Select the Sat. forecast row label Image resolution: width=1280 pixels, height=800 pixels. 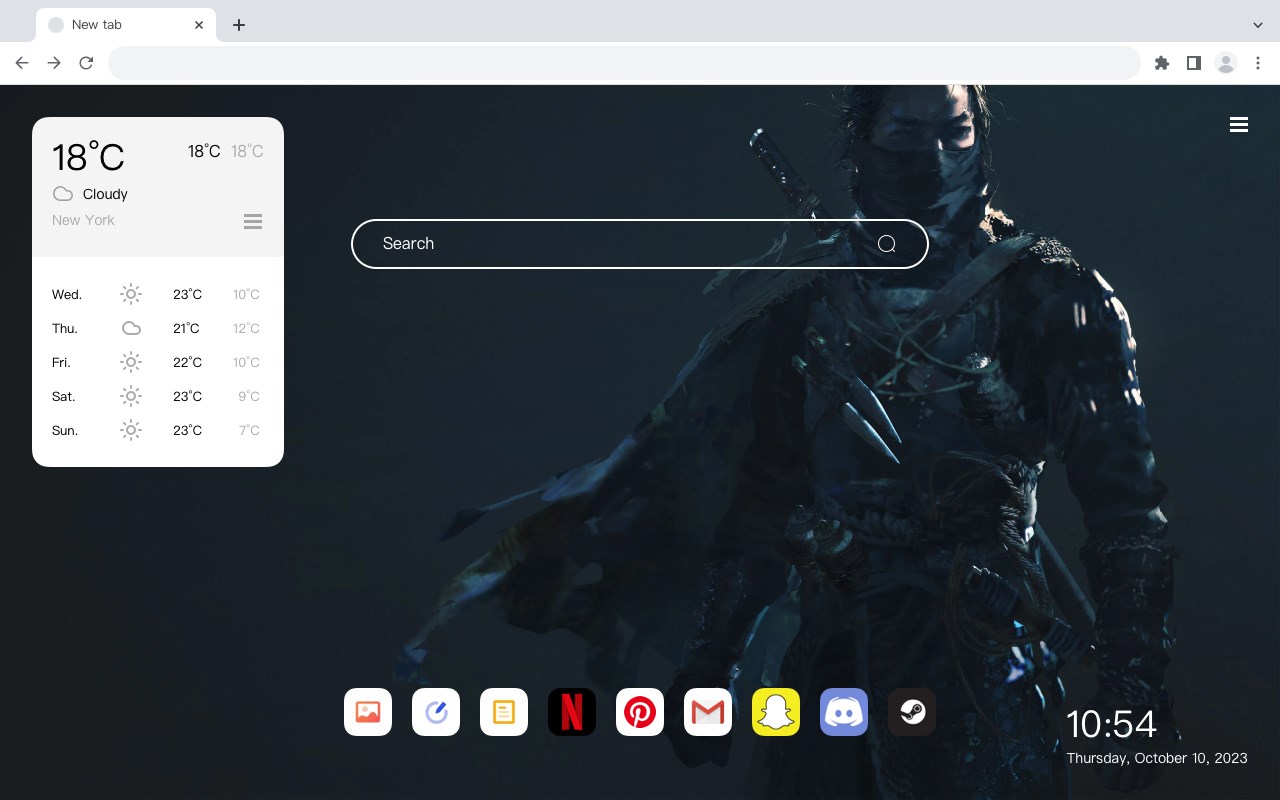point(64,396)
